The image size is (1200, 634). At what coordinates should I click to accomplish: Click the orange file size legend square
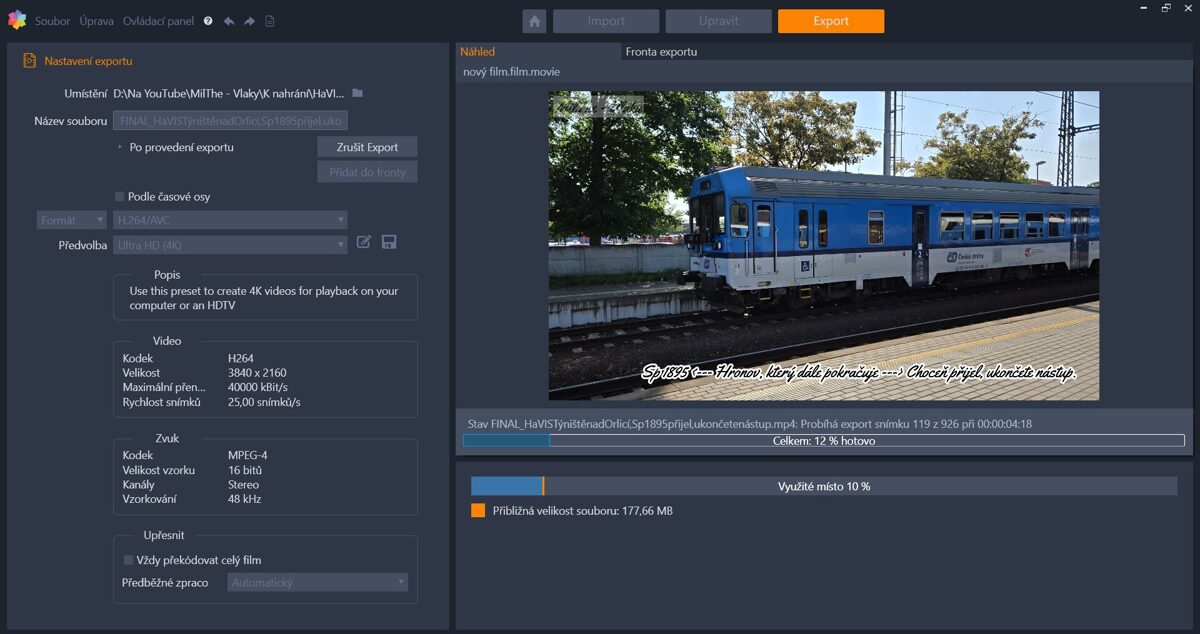[x=478, y=510]
